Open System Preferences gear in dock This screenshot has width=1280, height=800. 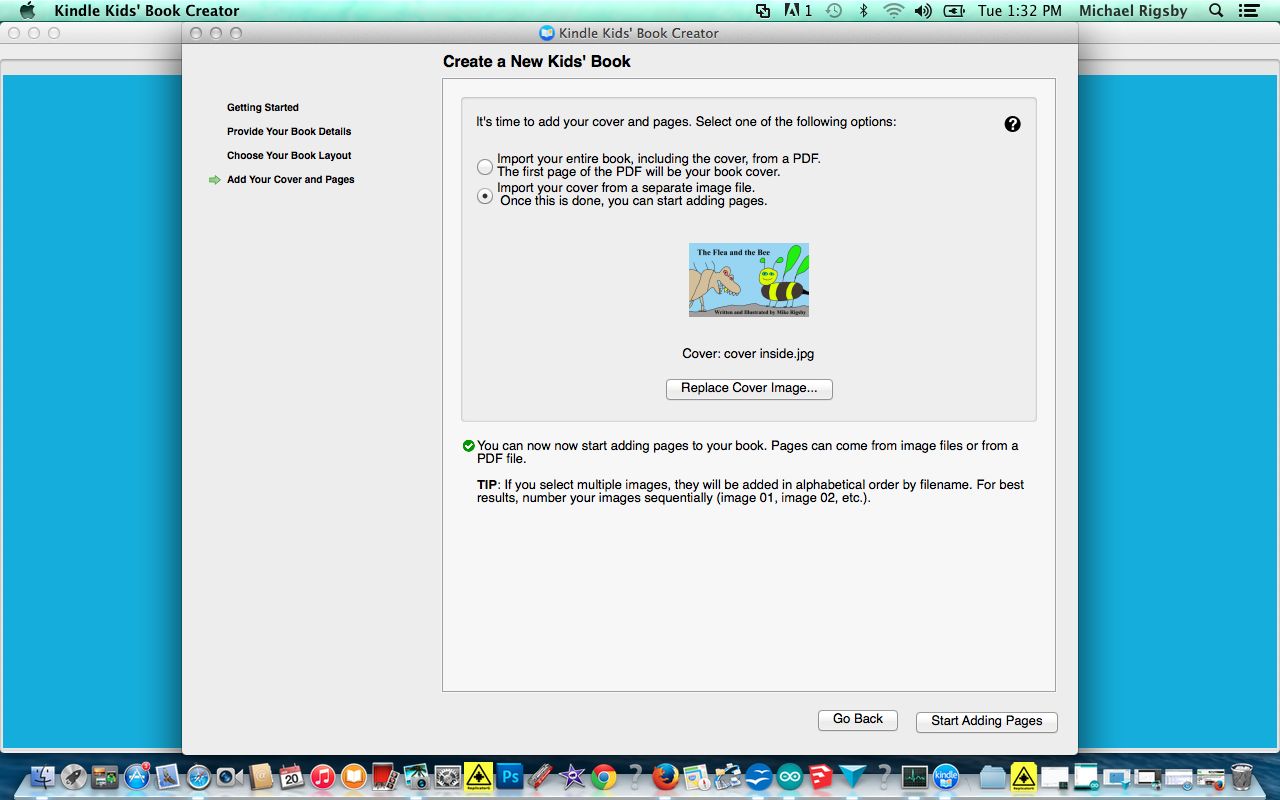[447, 776]
